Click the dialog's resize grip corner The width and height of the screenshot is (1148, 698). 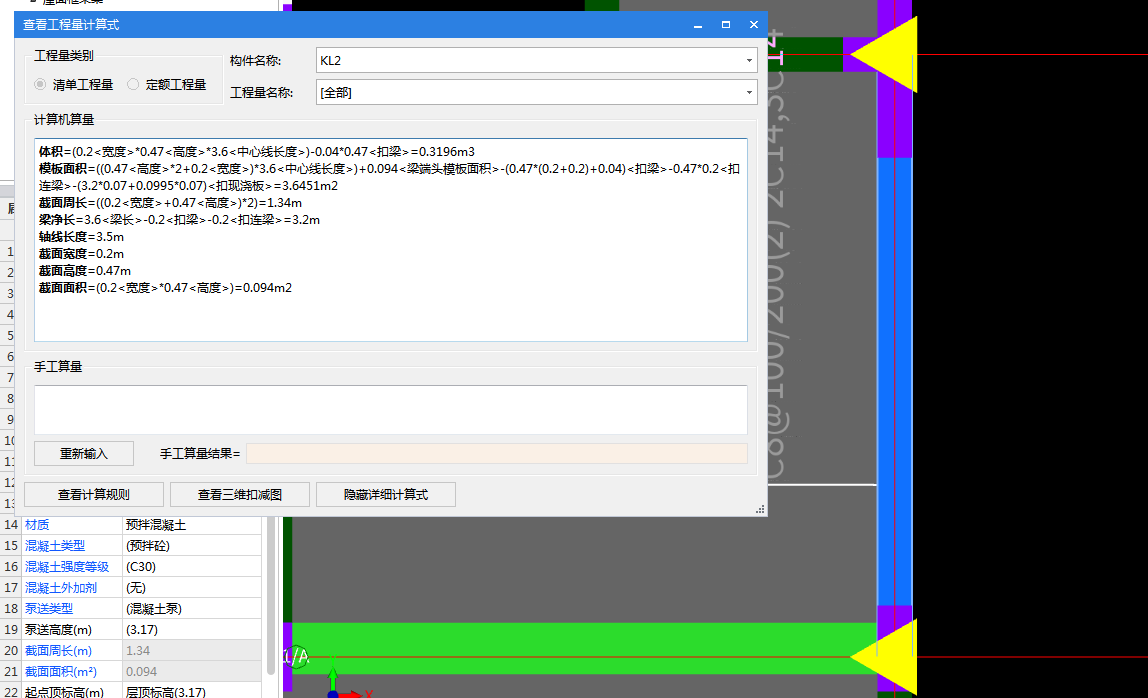click(x=760, y=509)
